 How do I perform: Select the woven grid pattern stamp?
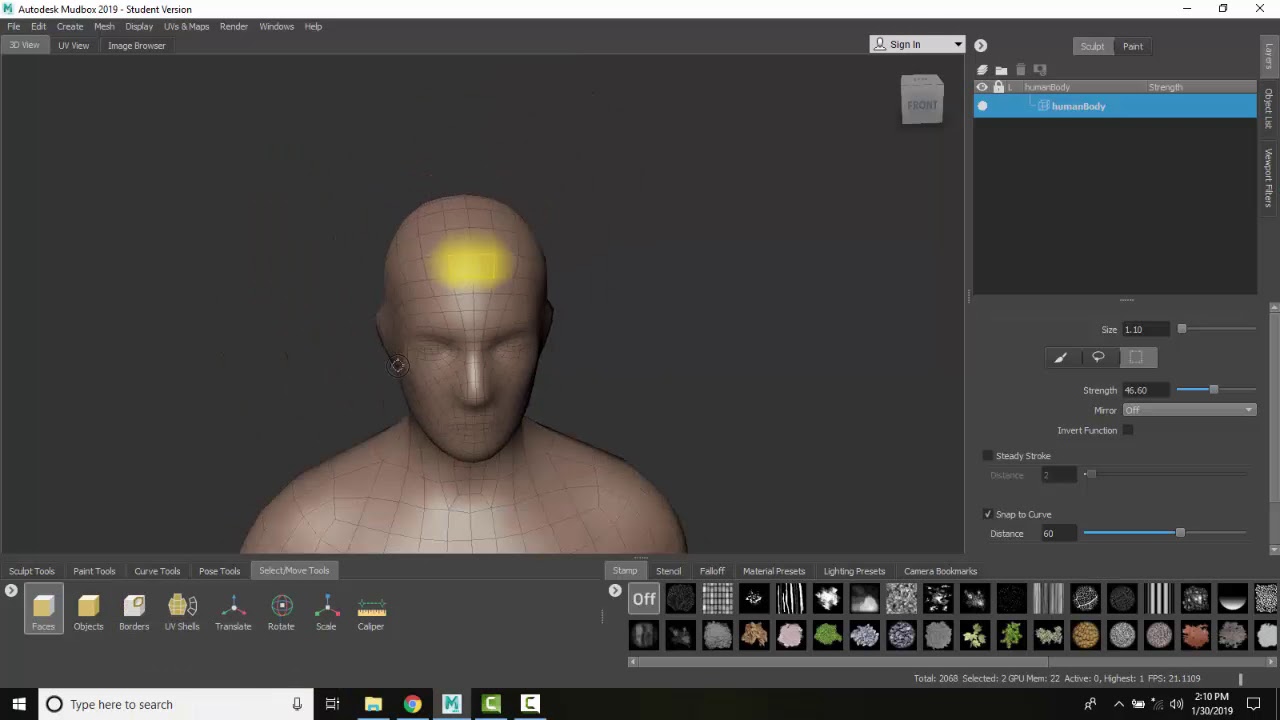point(717,599)
